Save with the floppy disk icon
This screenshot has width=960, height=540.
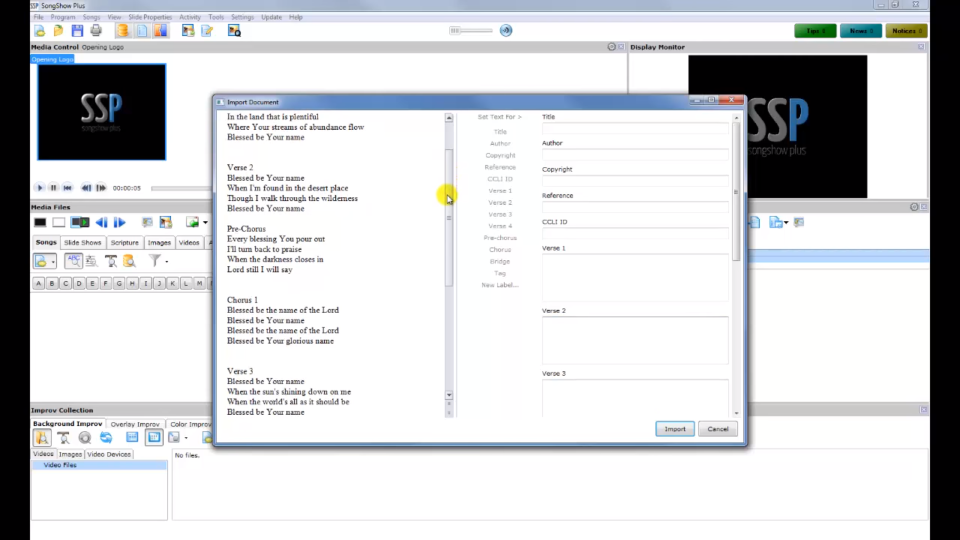point(77,31)
